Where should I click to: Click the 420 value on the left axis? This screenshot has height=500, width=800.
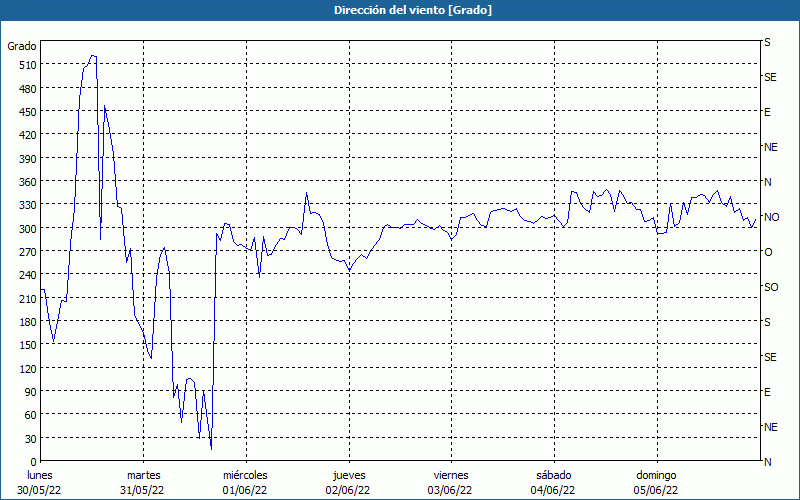pyautogui.click(x=28, y=135)
